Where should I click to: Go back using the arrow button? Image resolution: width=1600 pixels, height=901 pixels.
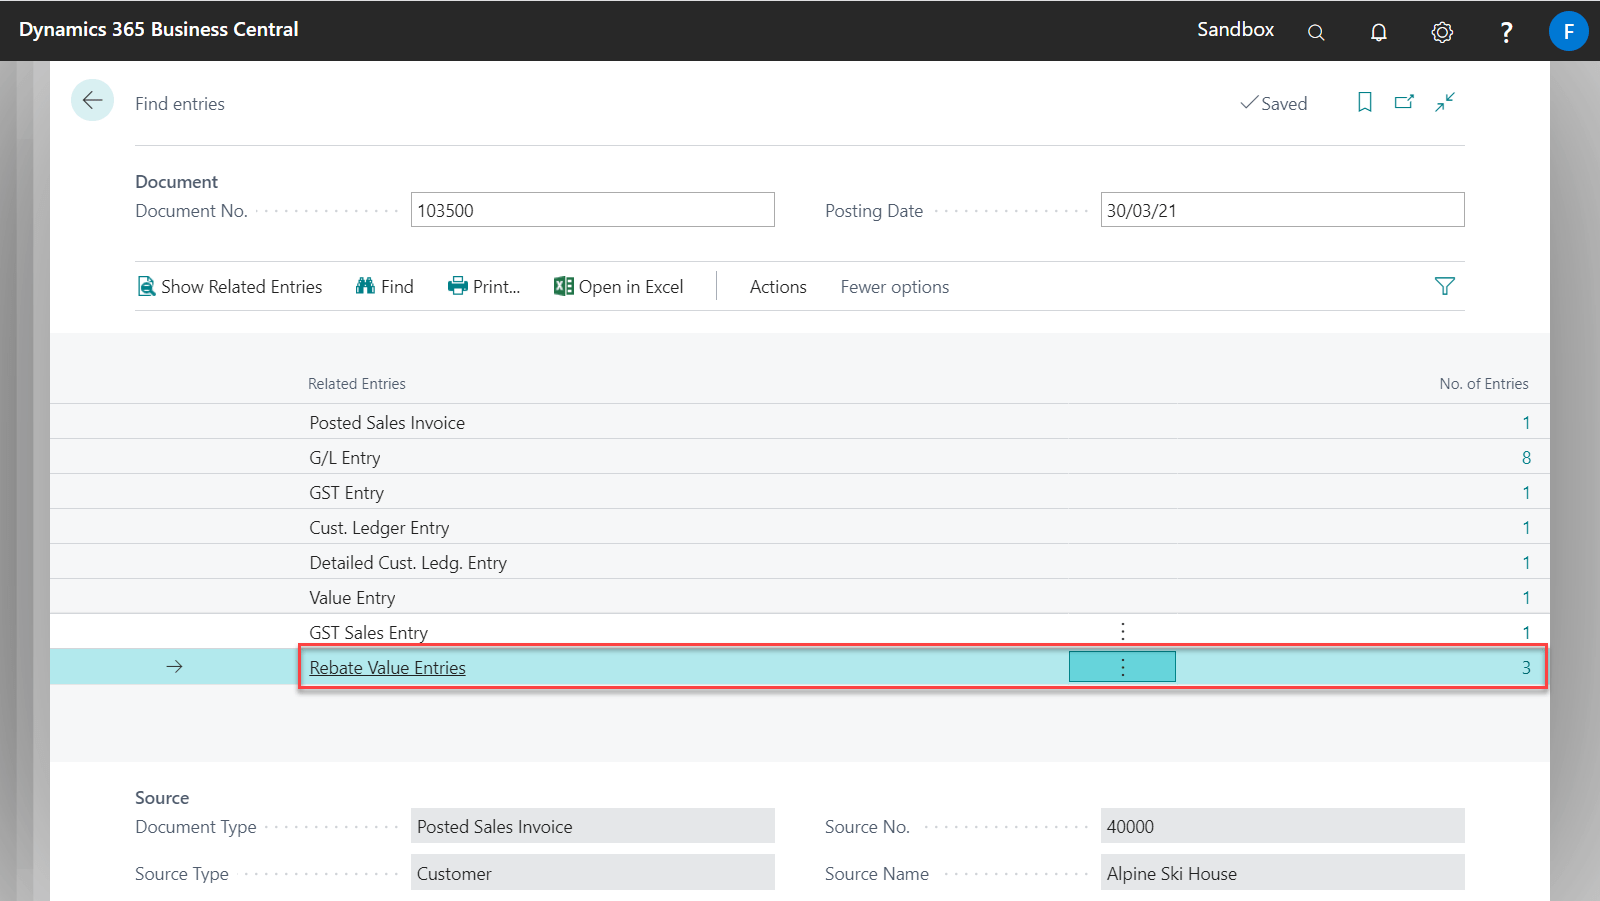(92, 100)
